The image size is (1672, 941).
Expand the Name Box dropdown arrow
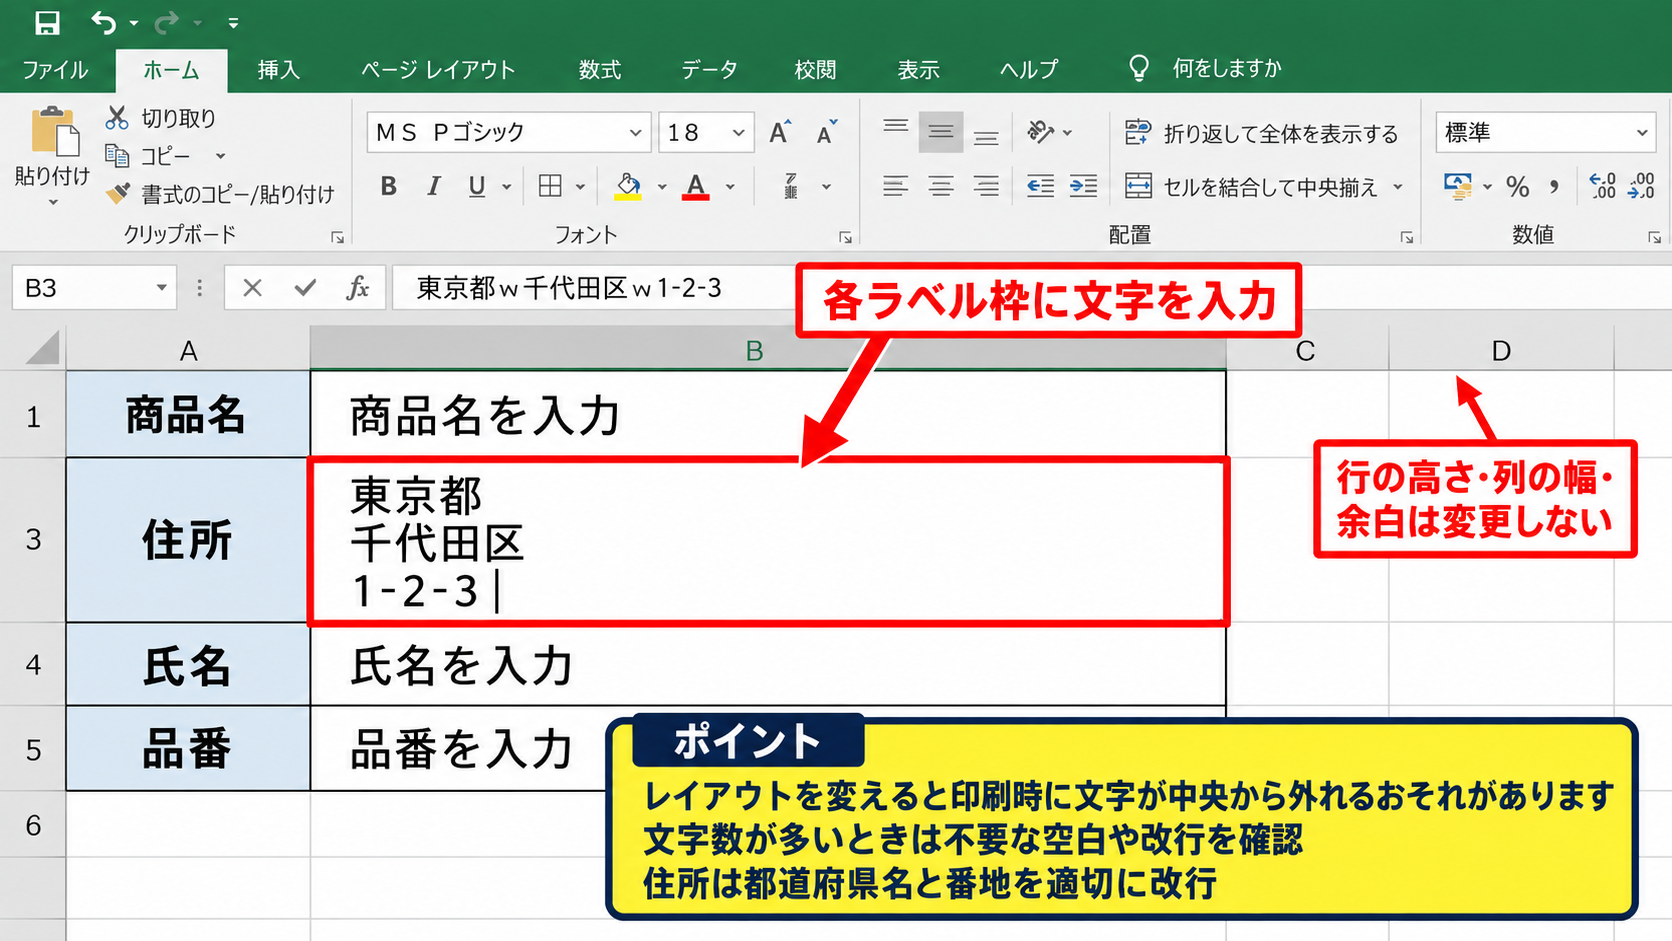pos(161,288)
